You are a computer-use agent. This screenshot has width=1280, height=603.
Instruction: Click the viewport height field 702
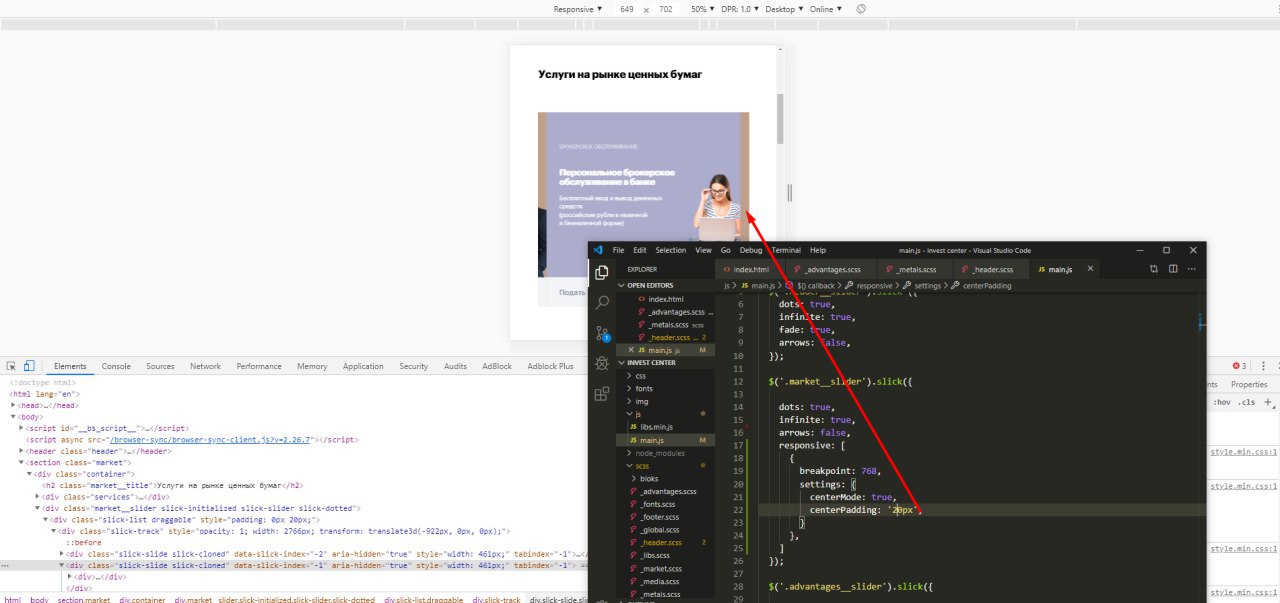[x=666, y=9]
